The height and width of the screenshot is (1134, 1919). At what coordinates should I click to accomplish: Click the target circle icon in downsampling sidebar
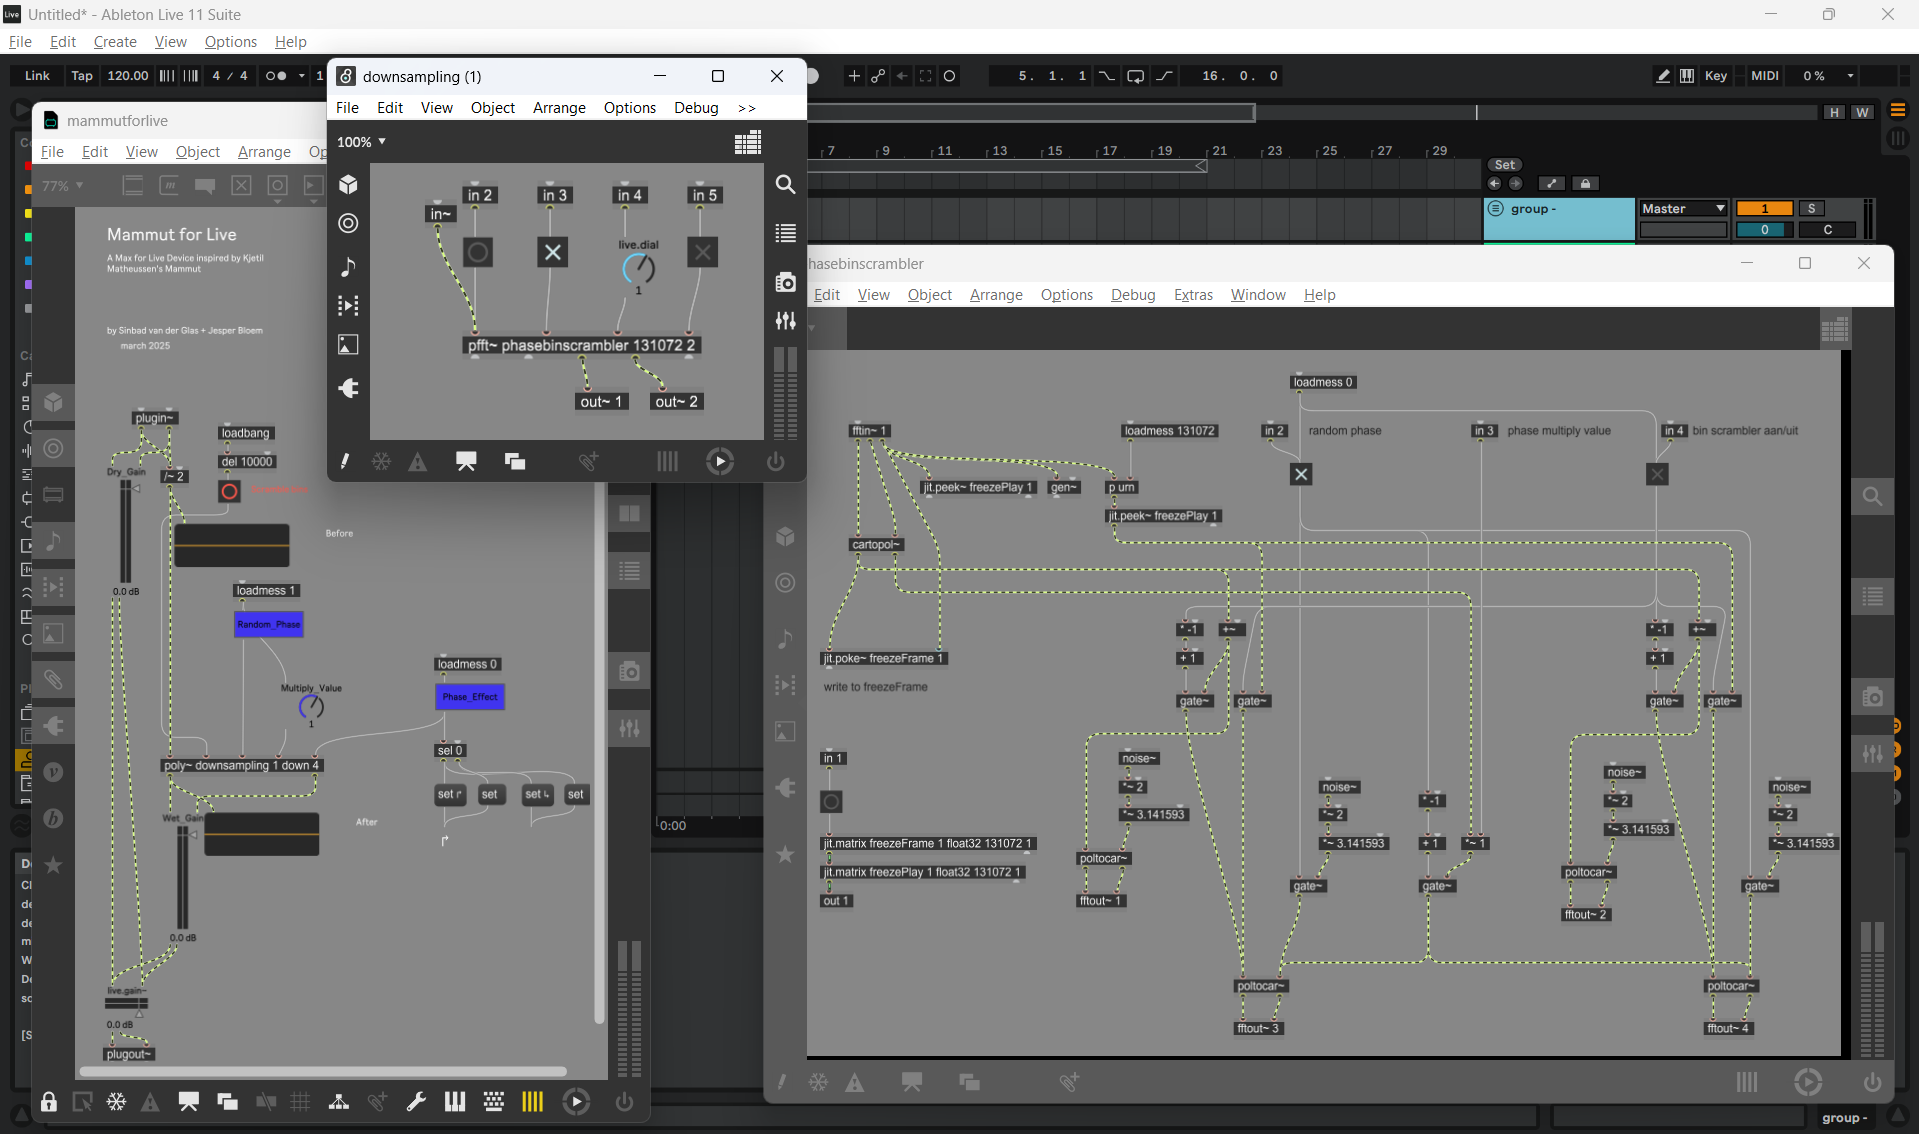[348, 223]
